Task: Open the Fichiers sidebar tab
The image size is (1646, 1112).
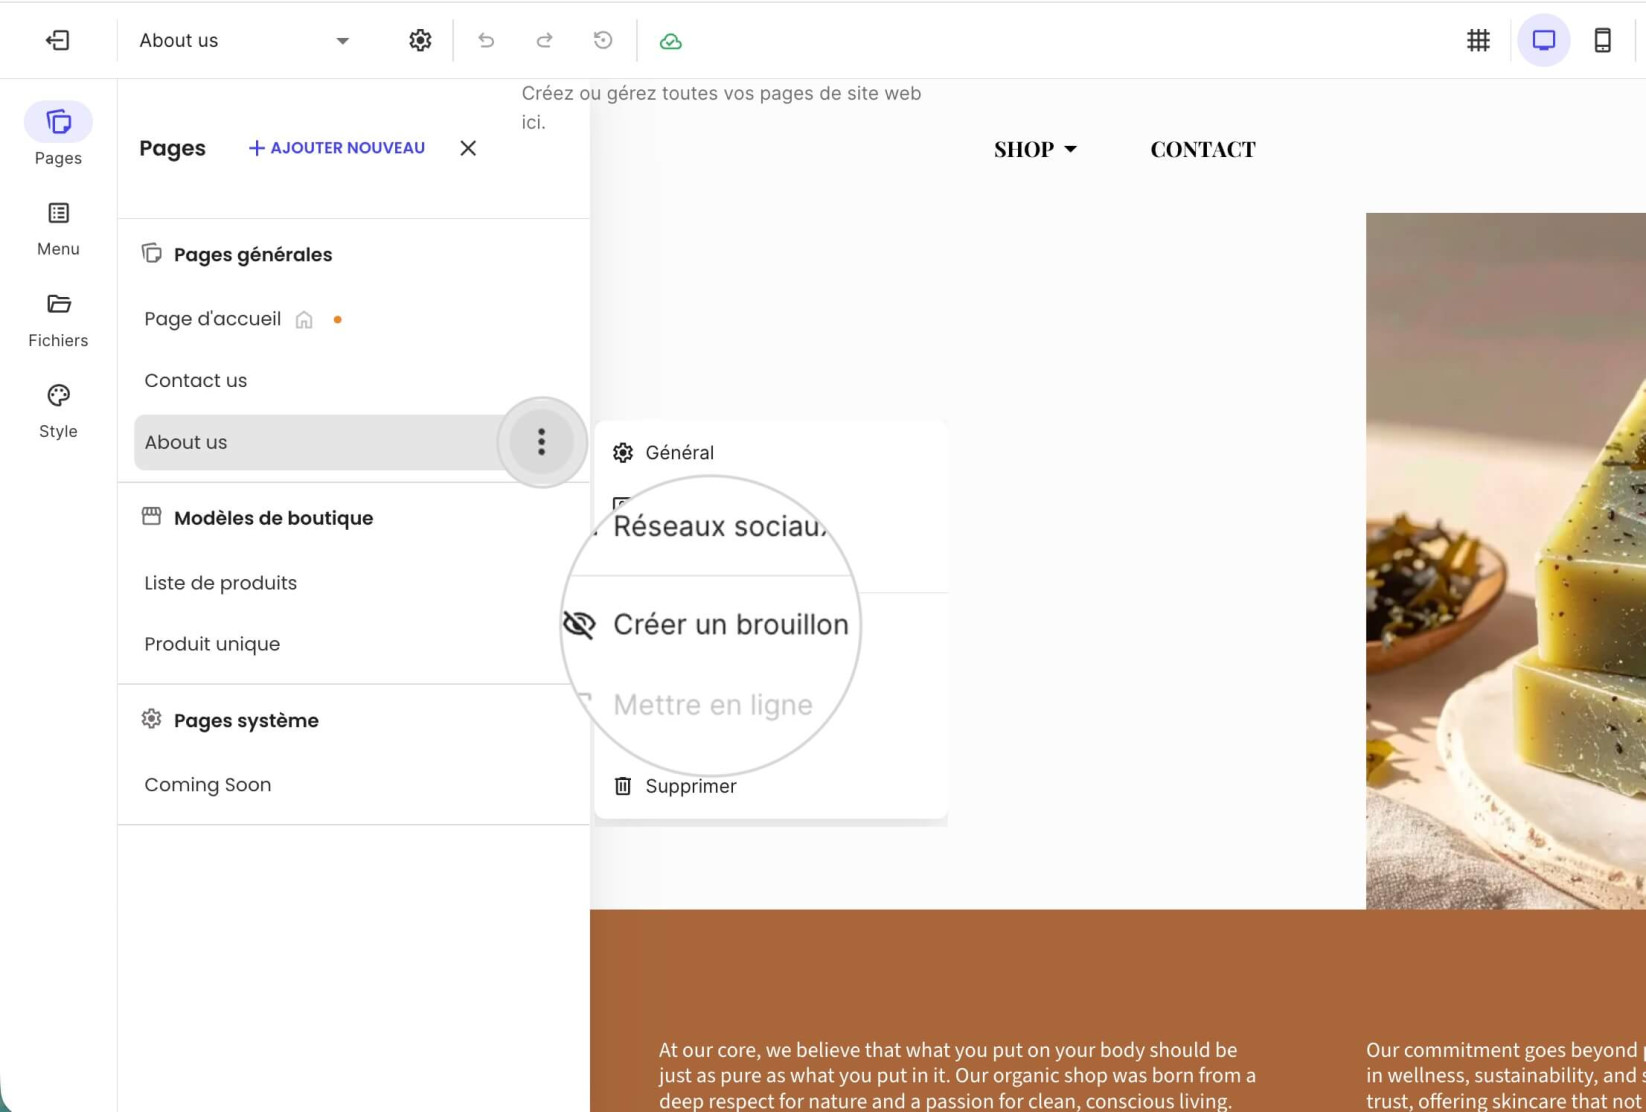Action: 58,320
